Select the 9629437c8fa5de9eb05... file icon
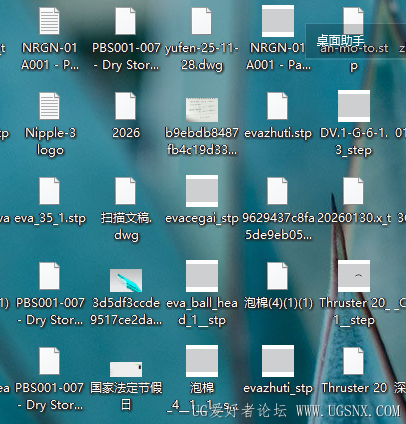The image size is (406, 424). click(x=277, y=191)
